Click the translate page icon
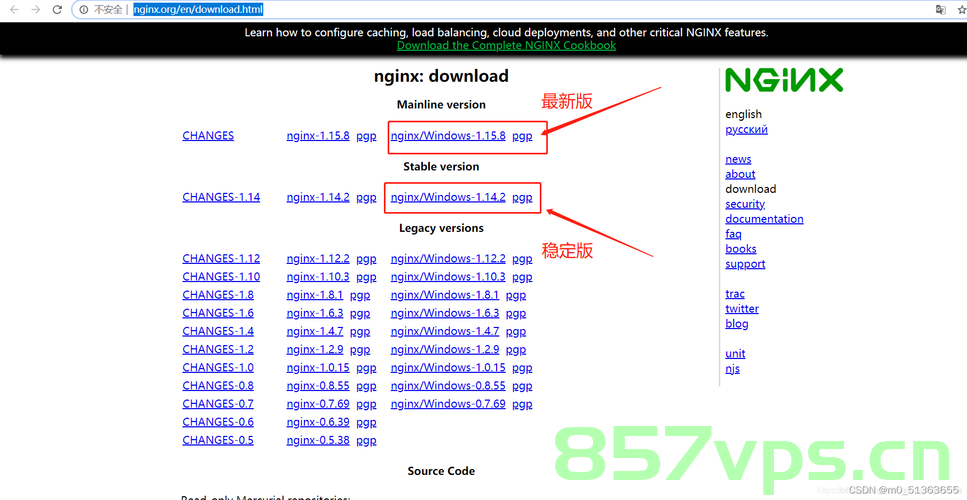967x500 pixels. [940, 9]
